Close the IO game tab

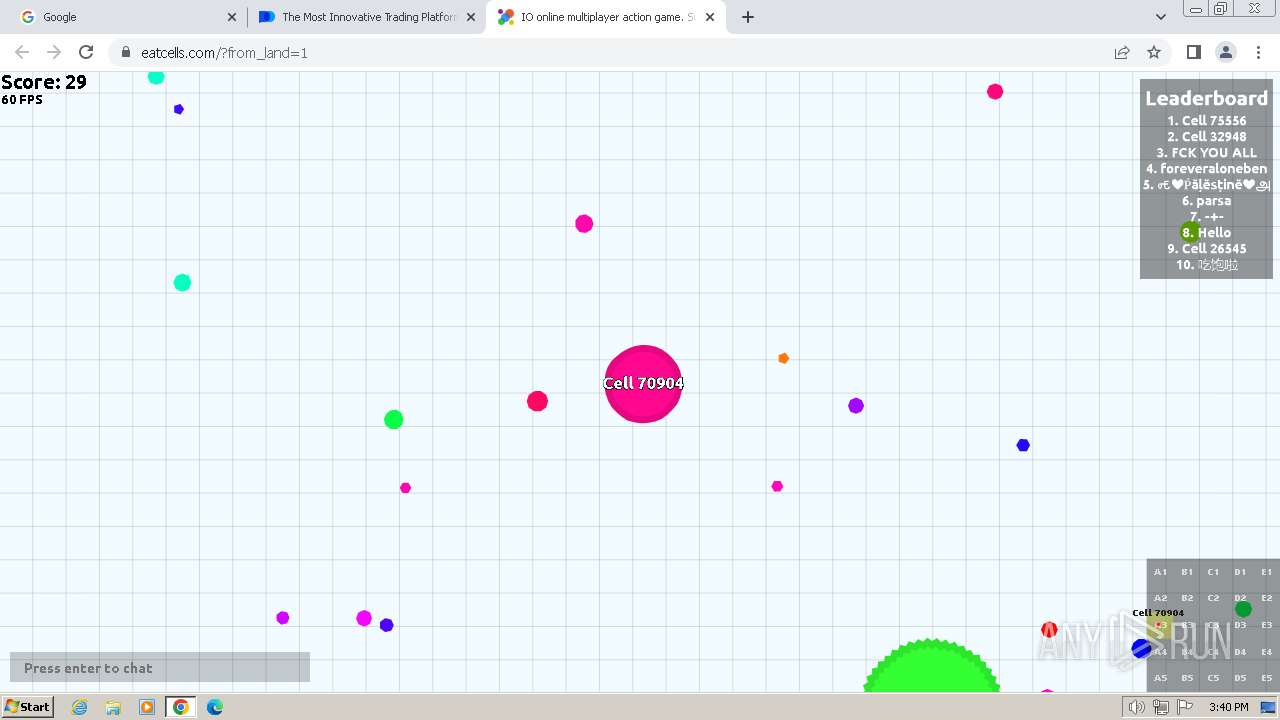(x=711, y=17)
